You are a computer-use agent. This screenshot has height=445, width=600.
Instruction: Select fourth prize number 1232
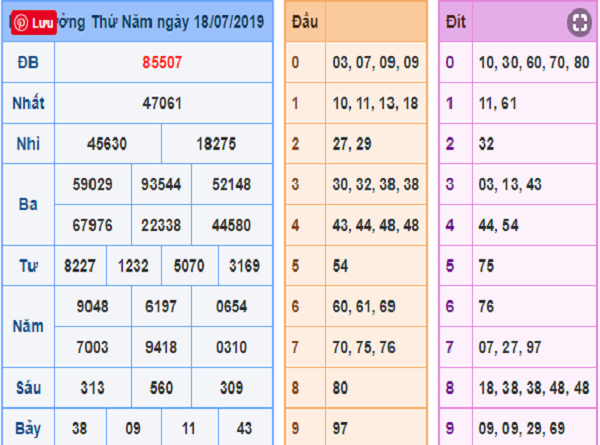[x=133, y=266]
